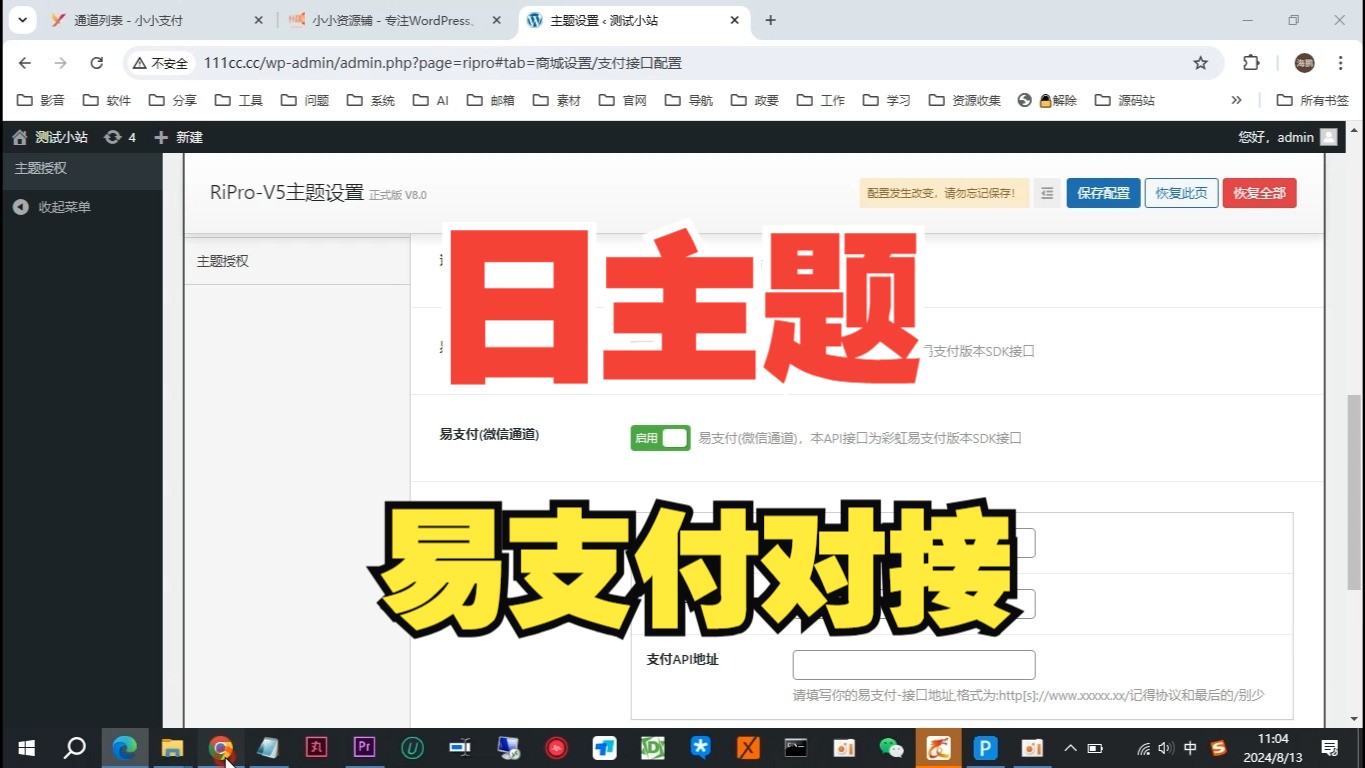
Task: Collapse the sidebar via 收起菜单
Action: [x=62, y=207]
